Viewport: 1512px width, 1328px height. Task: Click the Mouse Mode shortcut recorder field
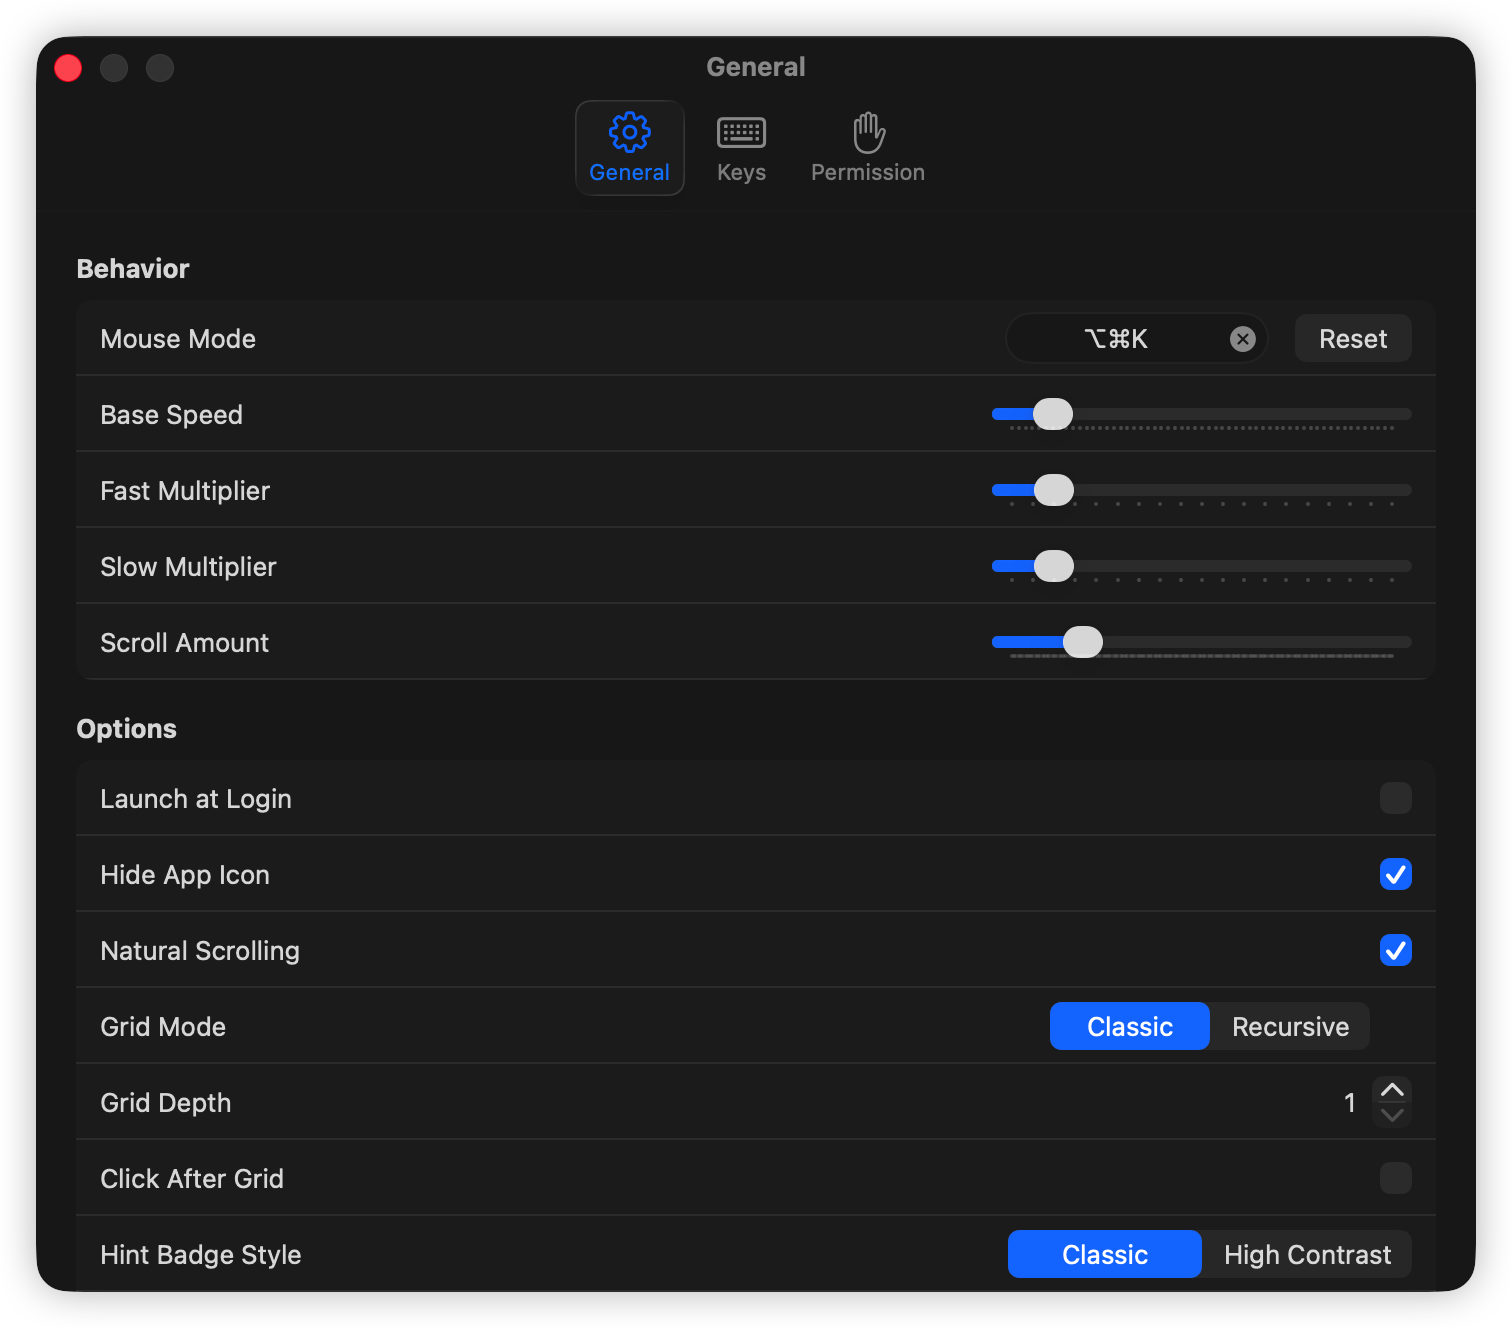coord(1137,339)
